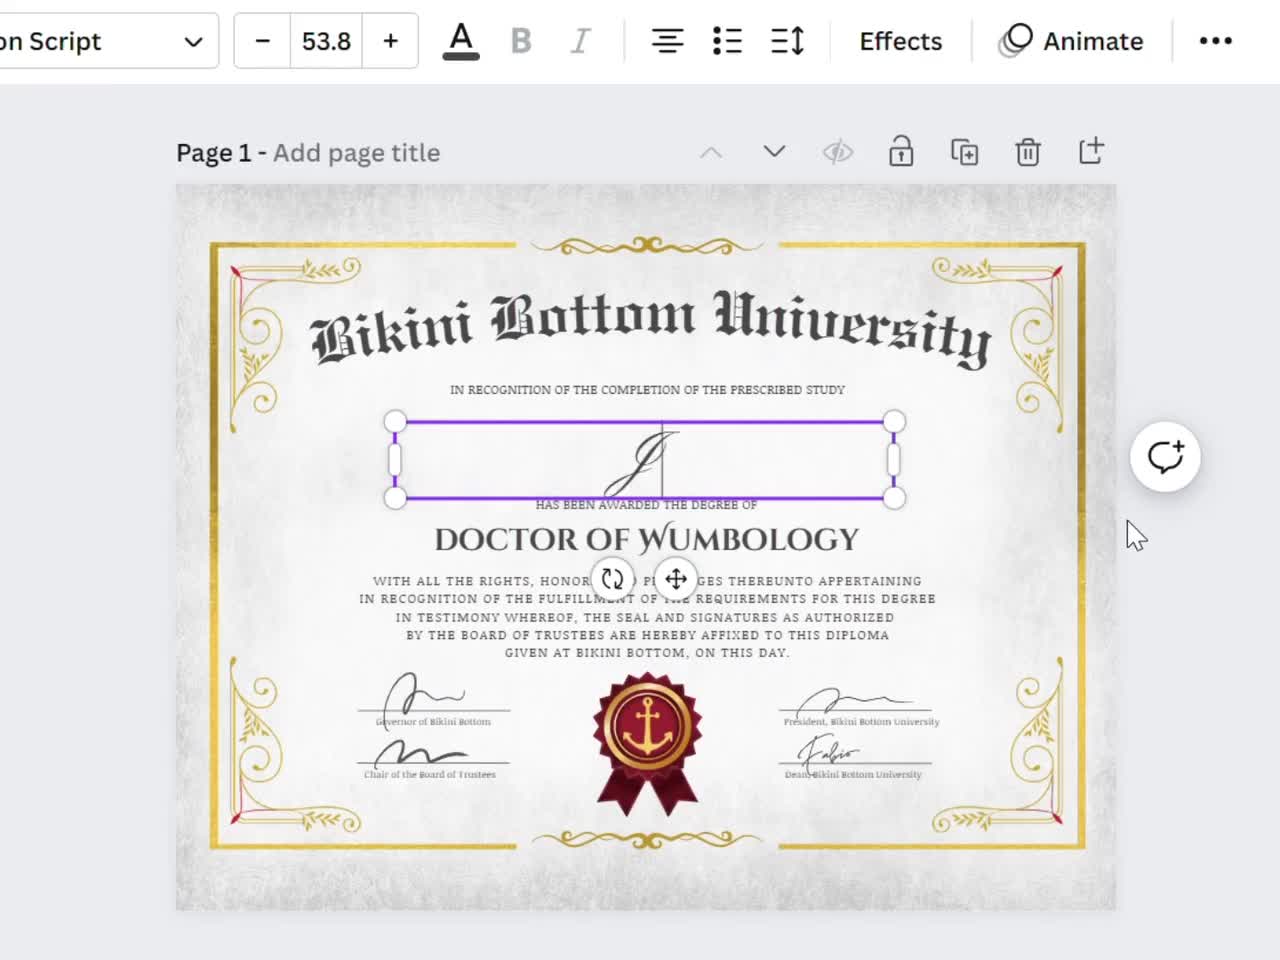Expand the down chevron to move page down
The height and width of the screenshot is (960, 1280).
[x=773, y=151]
